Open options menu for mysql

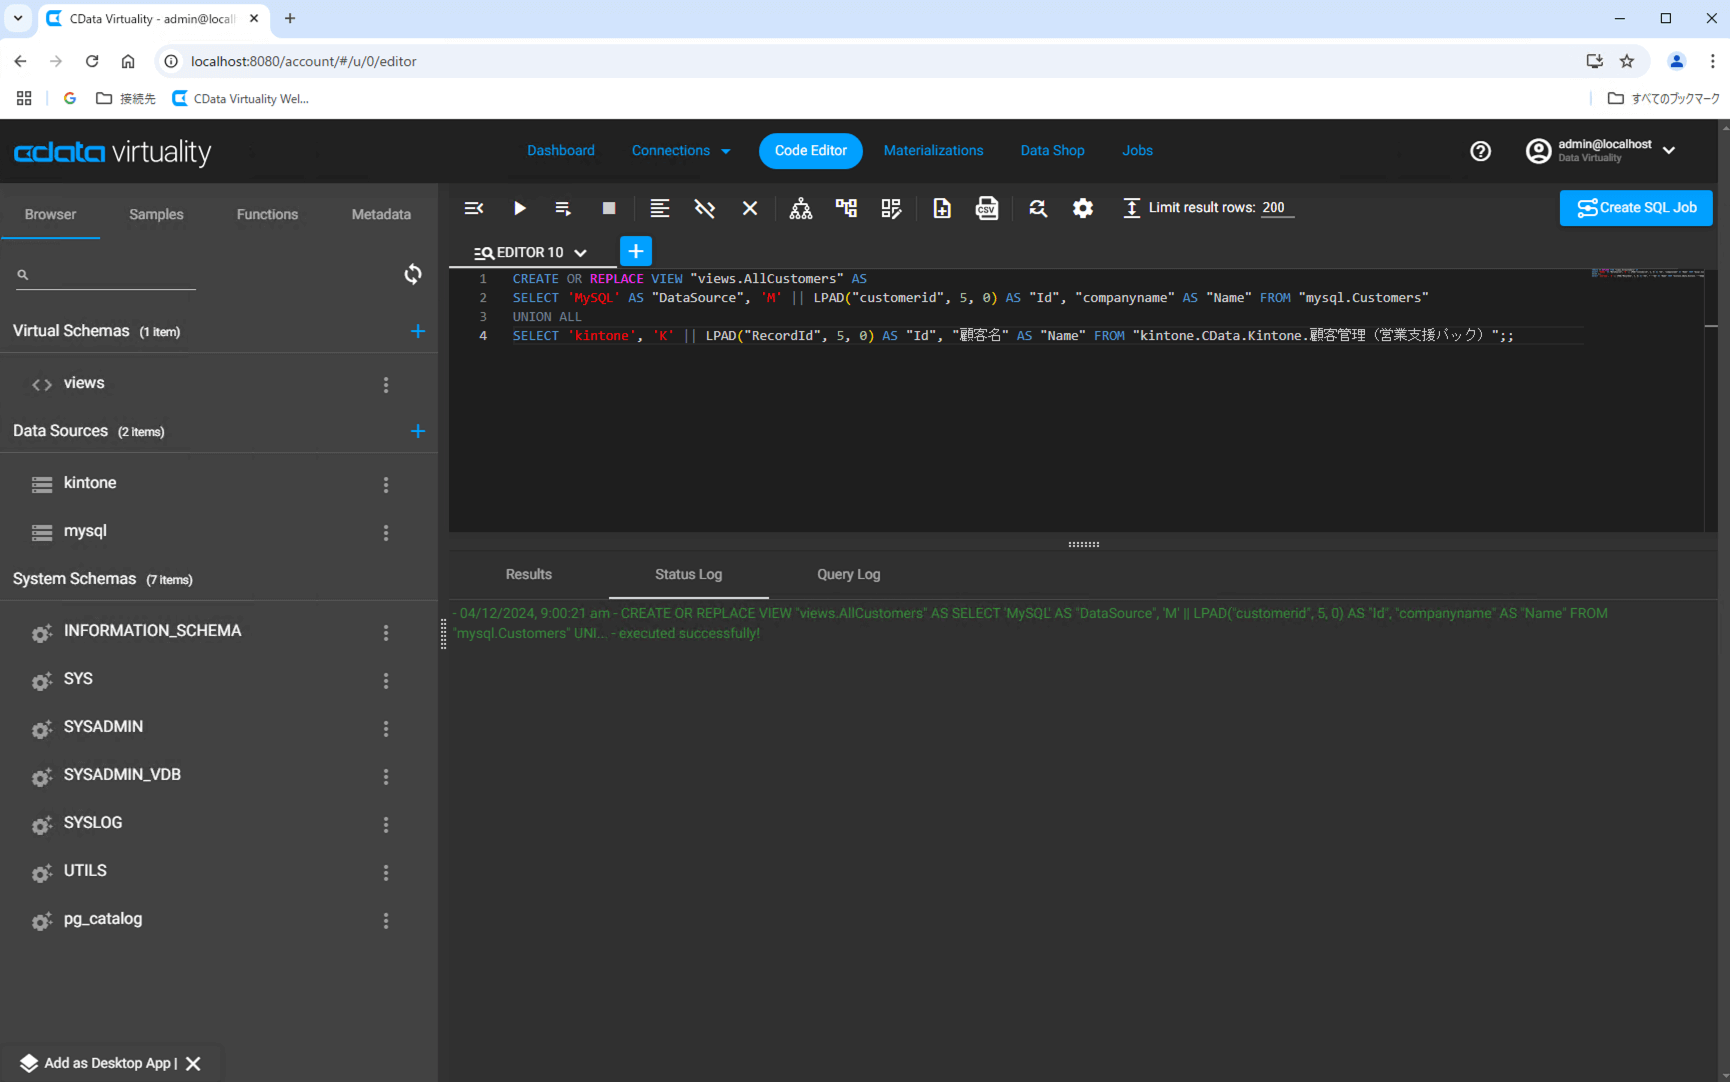[x=386, y=533]
